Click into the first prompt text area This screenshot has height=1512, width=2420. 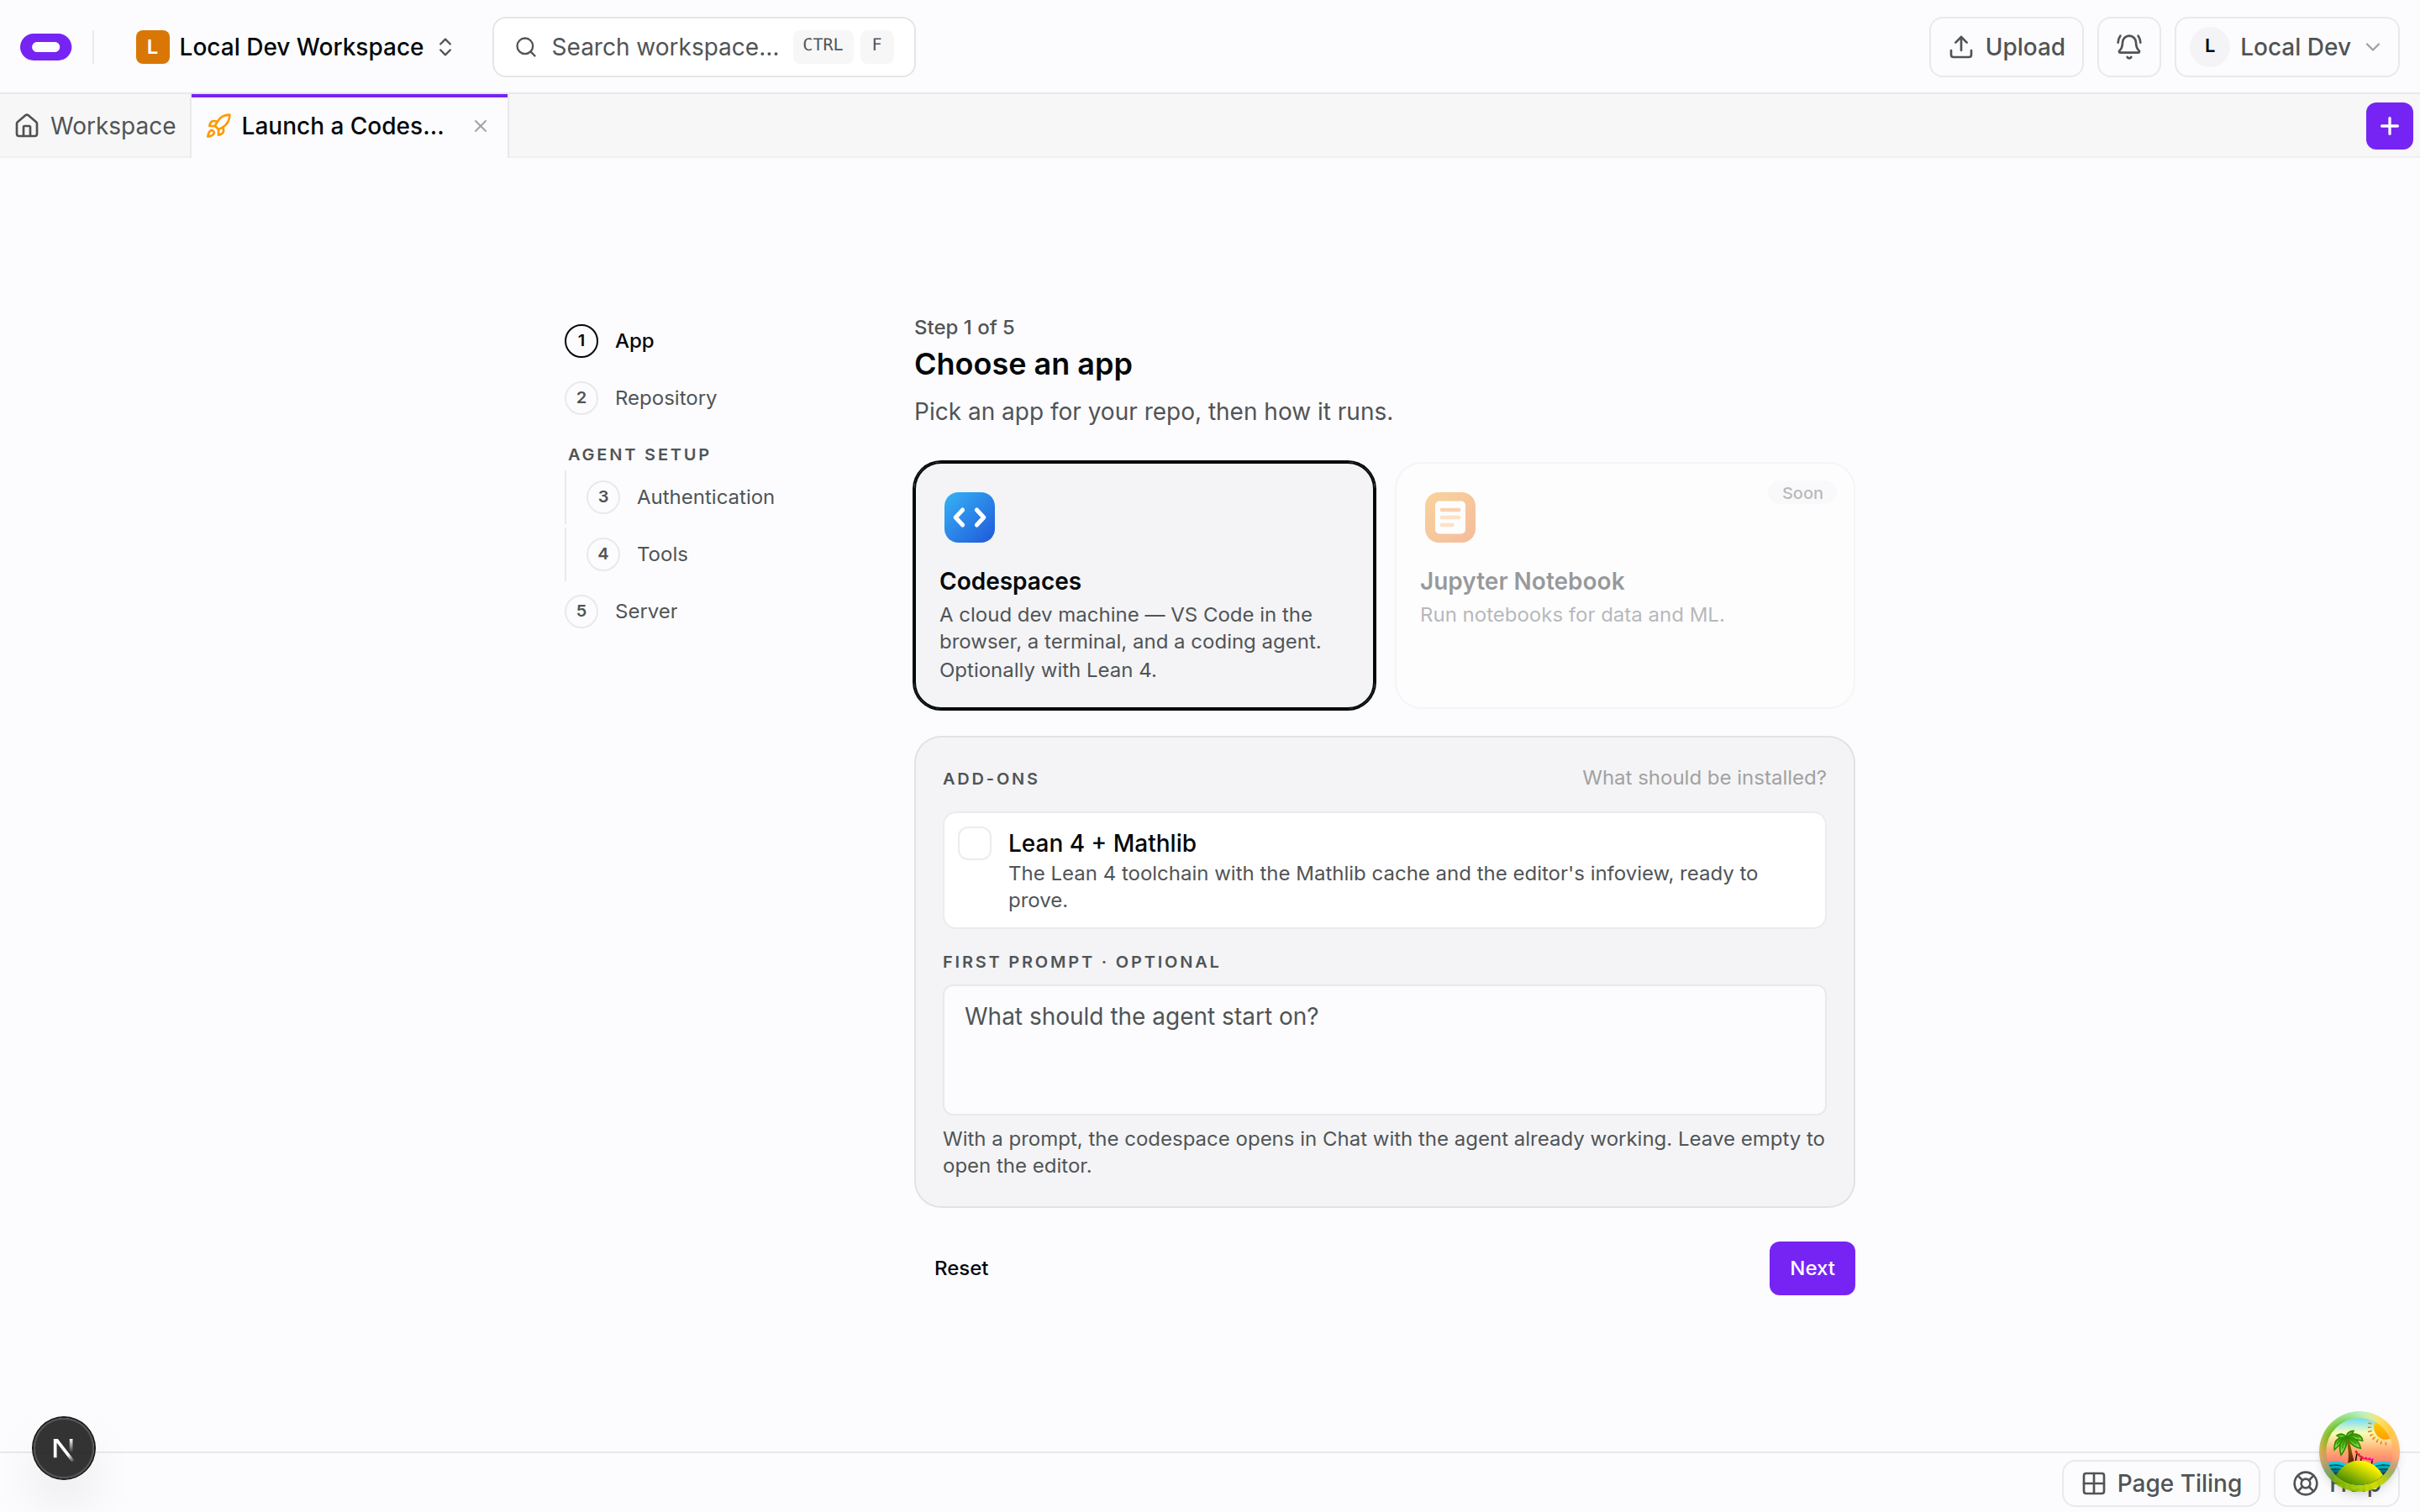pos(1384,1050)
